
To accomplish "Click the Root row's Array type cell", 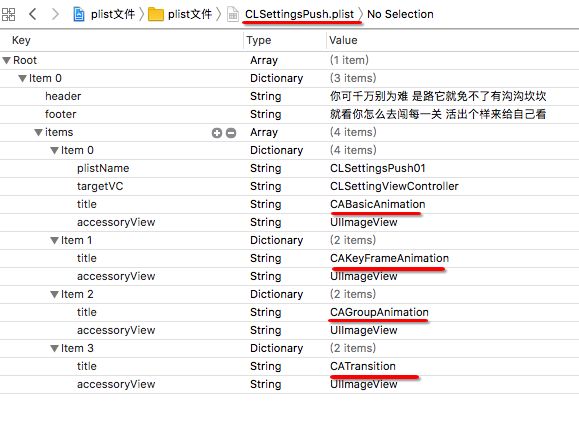I will [x=264, y=60].
